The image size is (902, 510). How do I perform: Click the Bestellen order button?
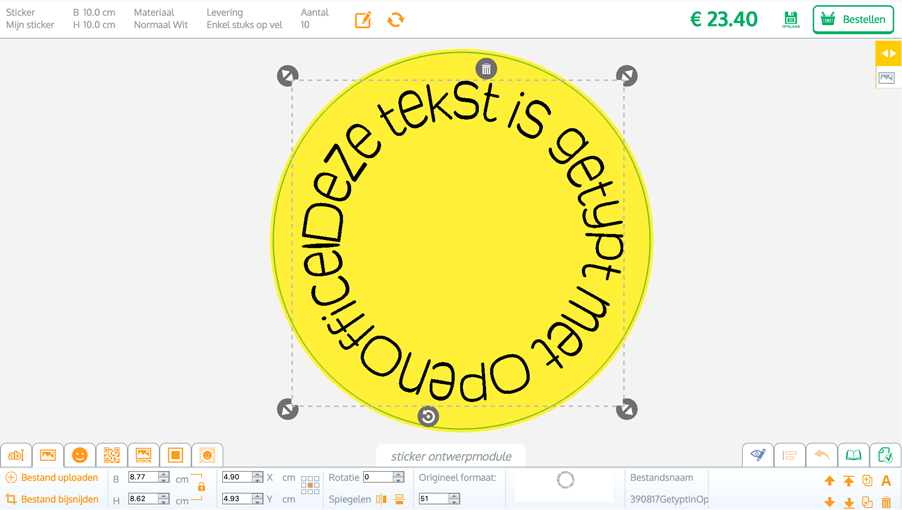pyautogui.click(x=853, y=20)
